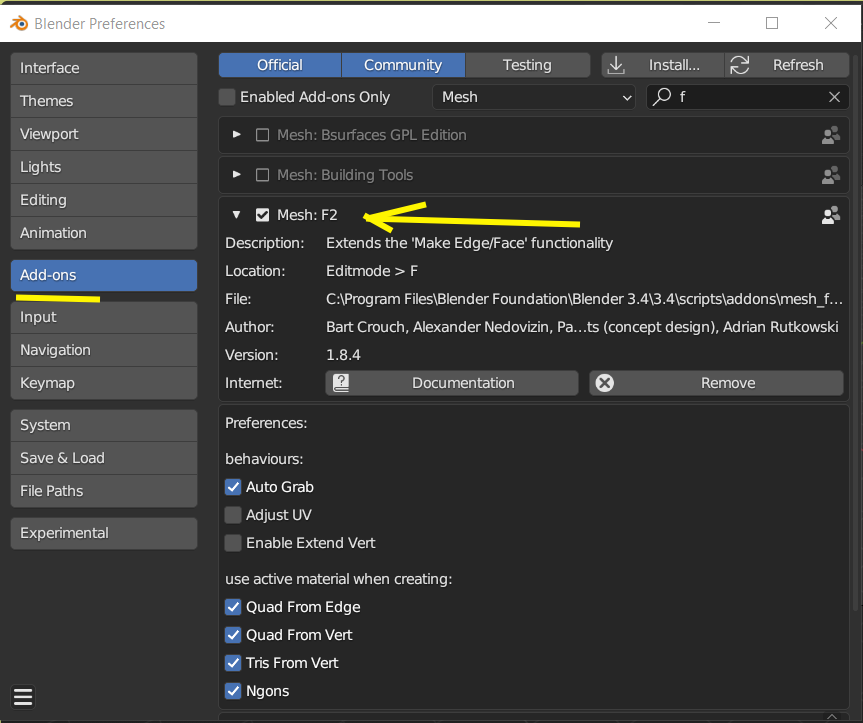Click the community icon on the Bsurfaces row

[x=830, y=135]
